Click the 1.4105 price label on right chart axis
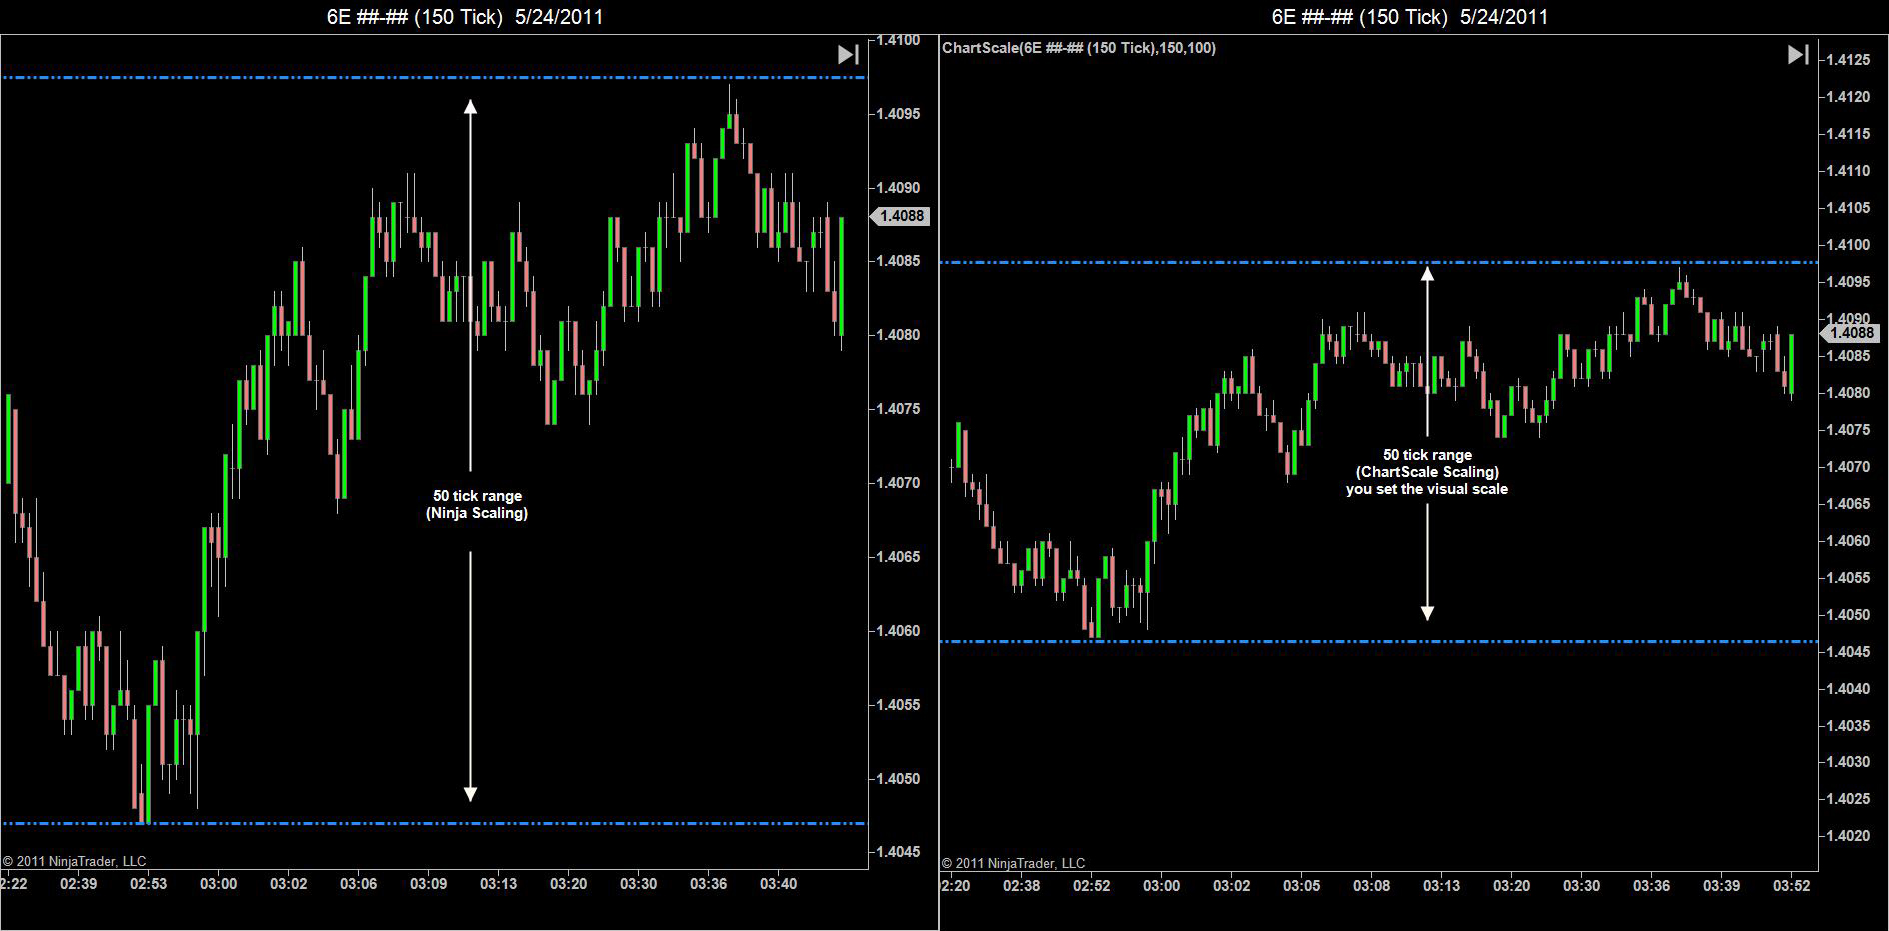1889x931 pixels. click(x=1848, y=208)
